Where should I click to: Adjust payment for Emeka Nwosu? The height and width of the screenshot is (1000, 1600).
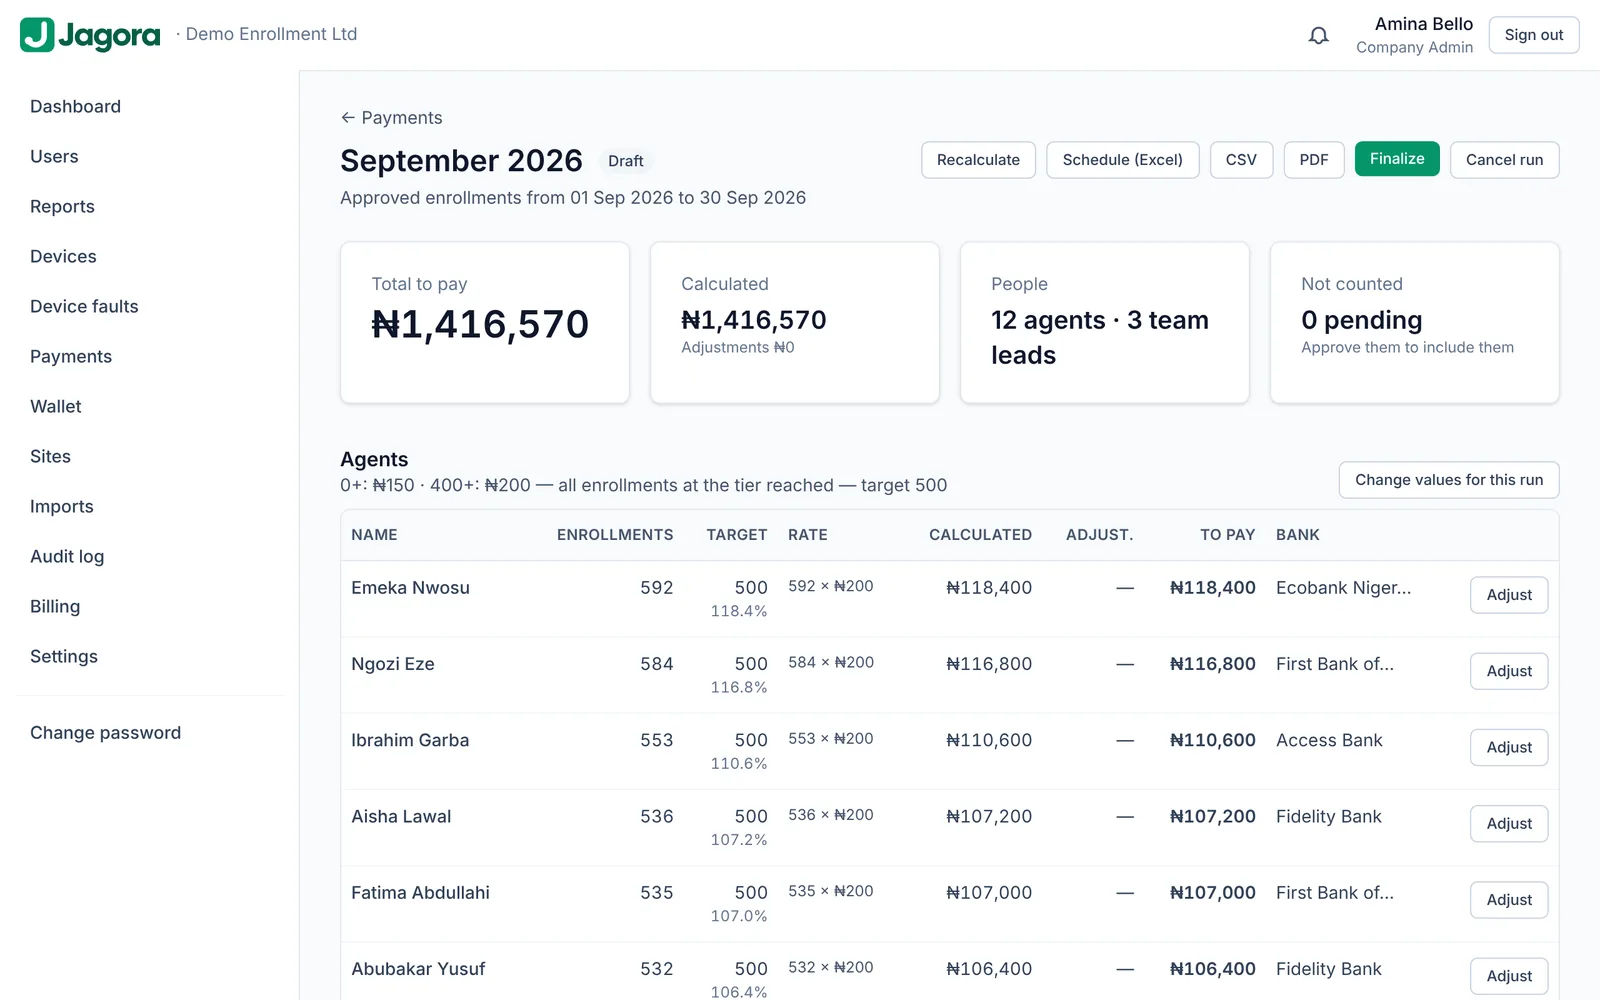[1509, 595]
